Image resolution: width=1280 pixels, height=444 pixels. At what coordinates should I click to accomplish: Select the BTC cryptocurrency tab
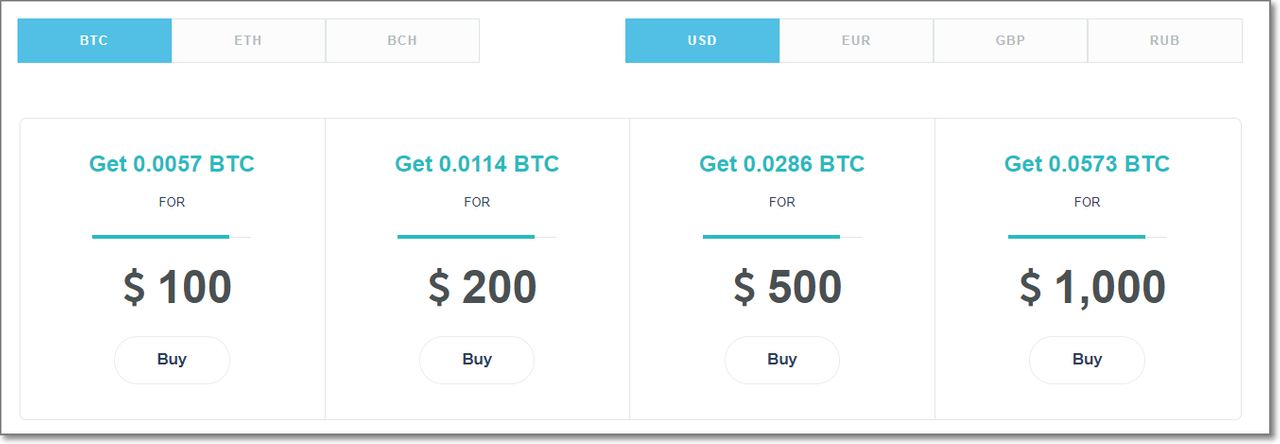coord(94,41)
